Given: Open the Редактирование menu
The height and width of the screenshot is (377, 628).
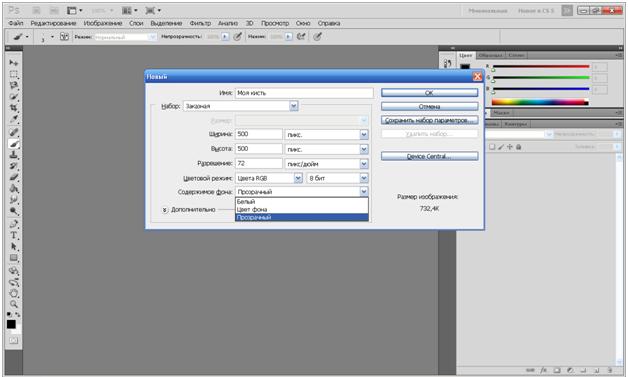Looking at the screenshot, I should coord(53,23).
